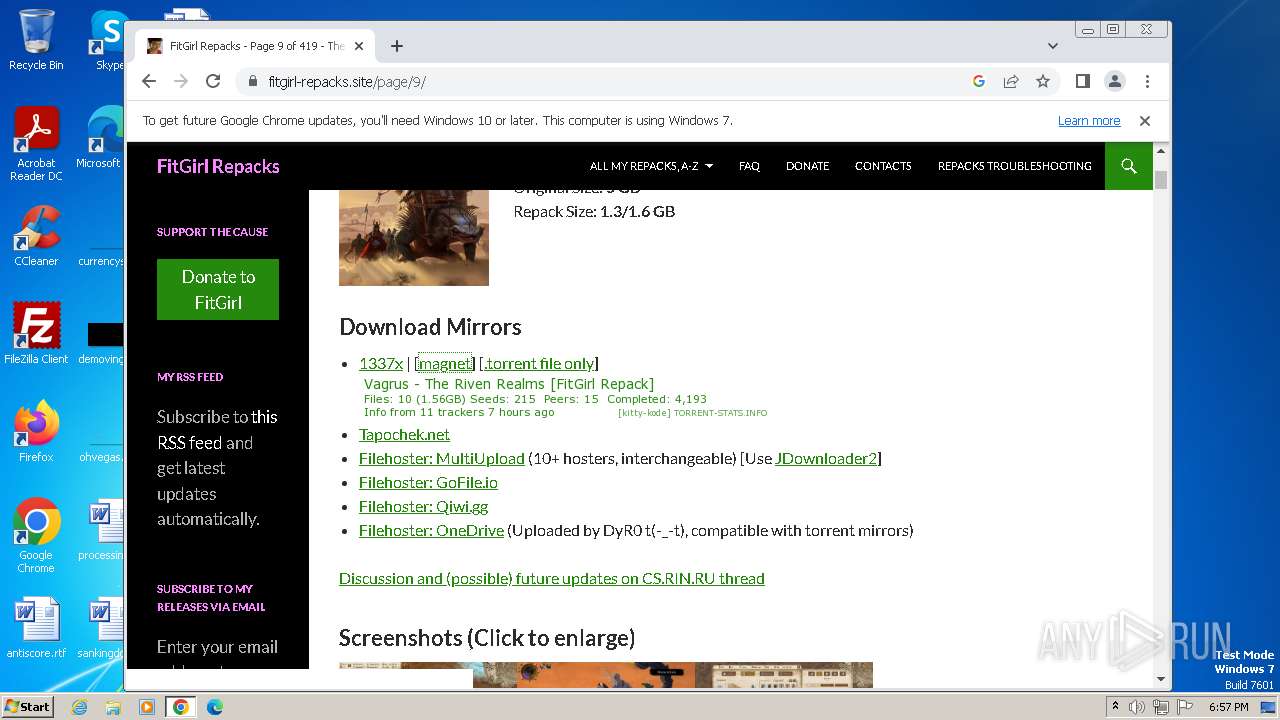Share this page via share icon

[1011, 81]
